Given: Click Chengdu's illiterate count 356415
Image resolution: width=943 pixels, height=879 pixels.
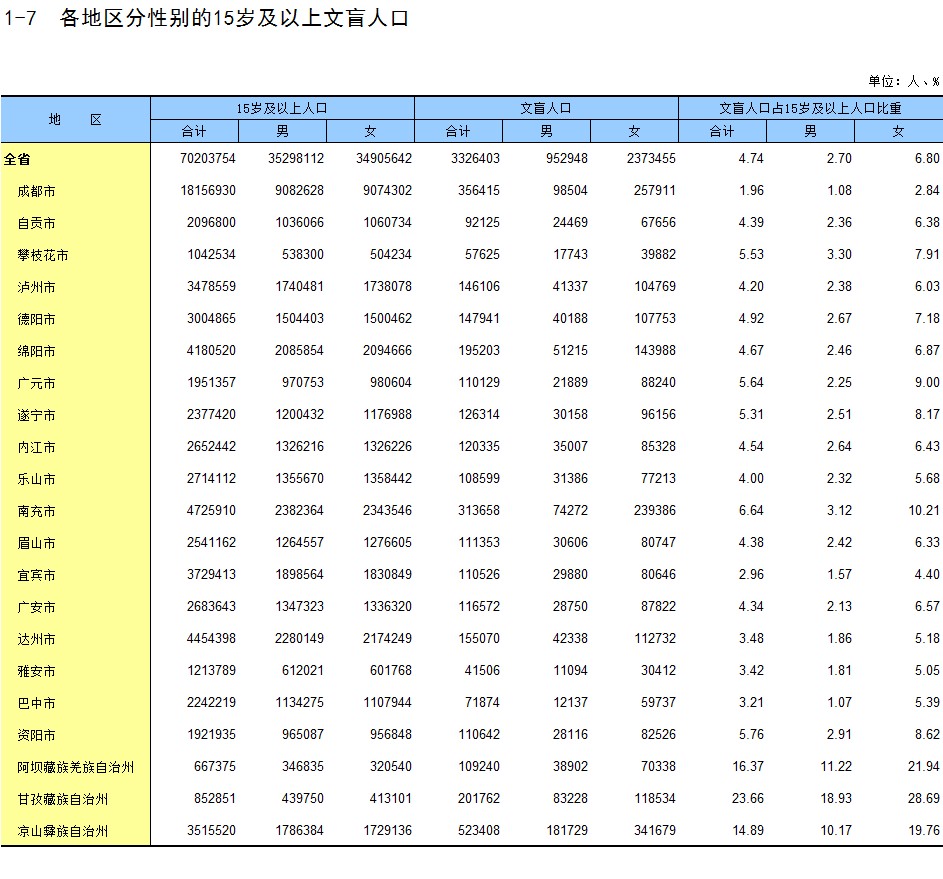Looking at the screenshot, I should [479, 190].
